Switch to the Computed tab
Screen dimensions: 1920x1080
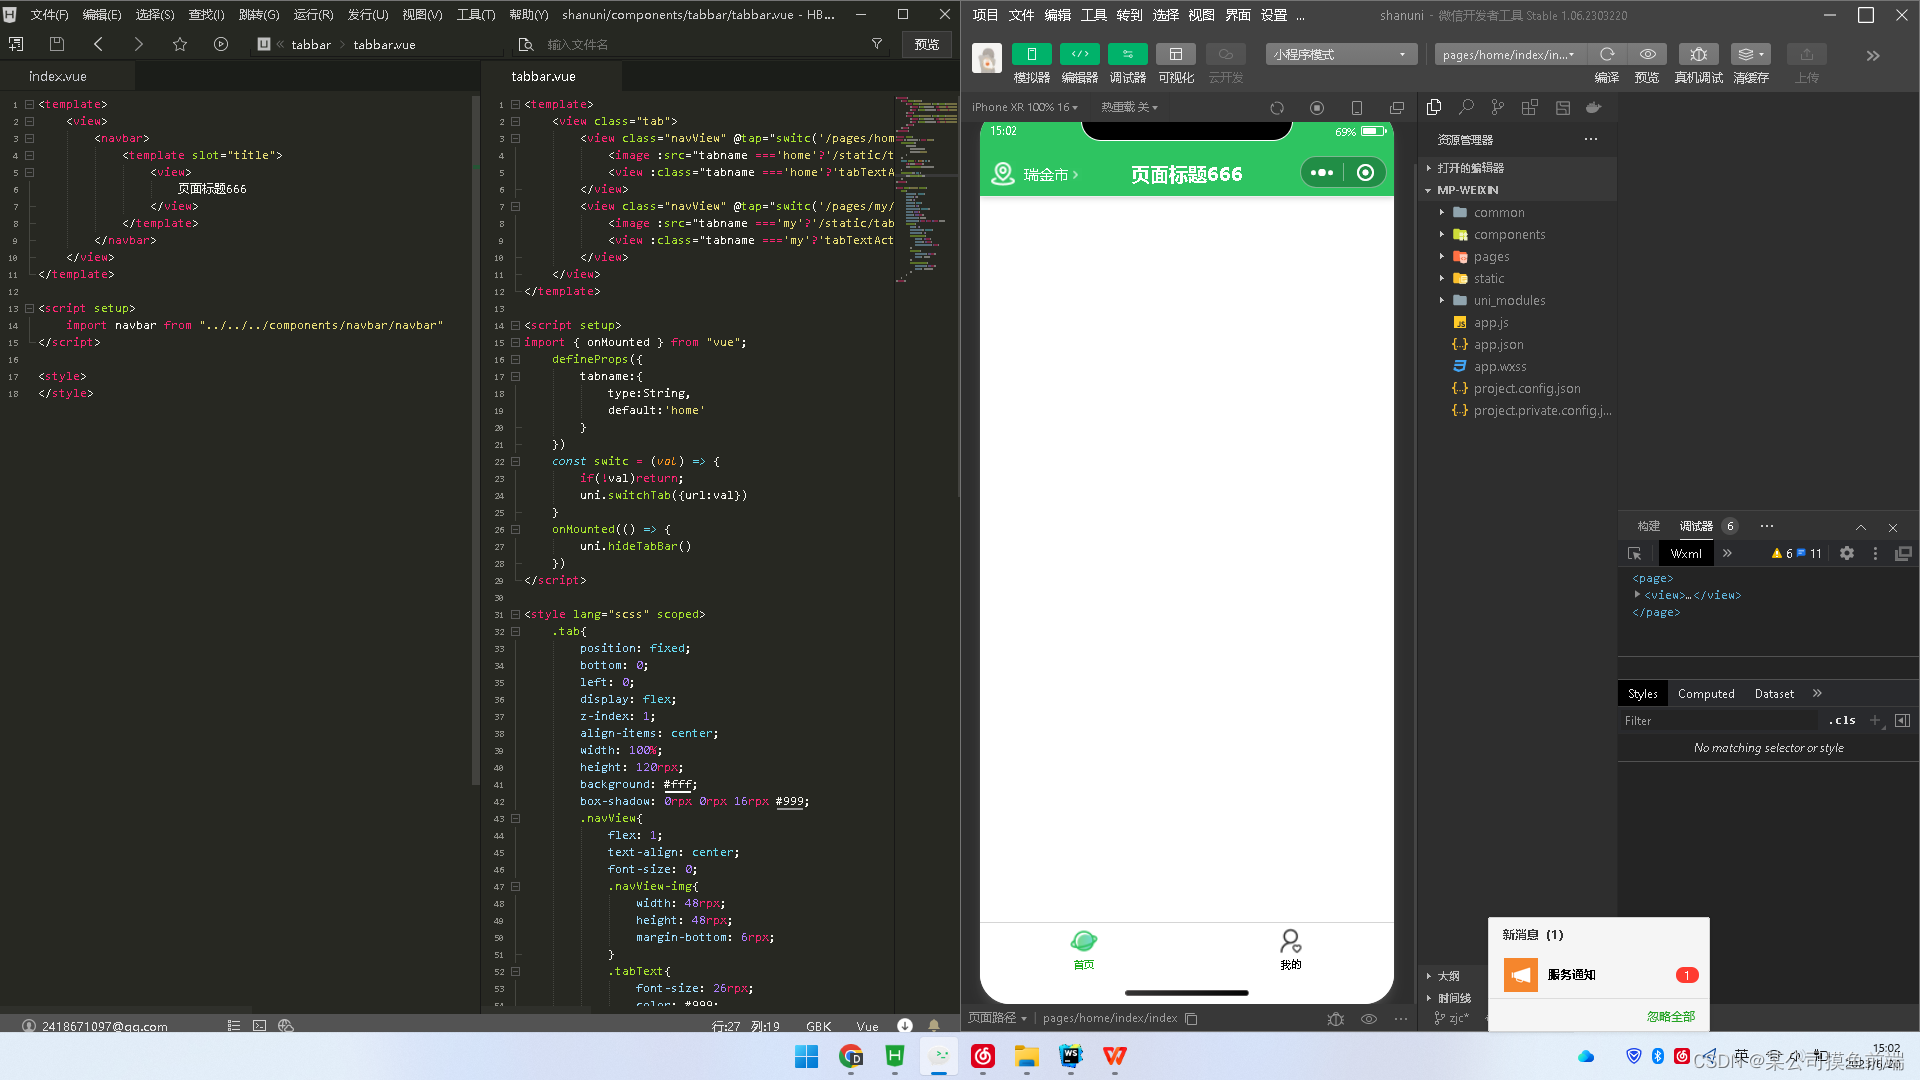click(1706, 693)
